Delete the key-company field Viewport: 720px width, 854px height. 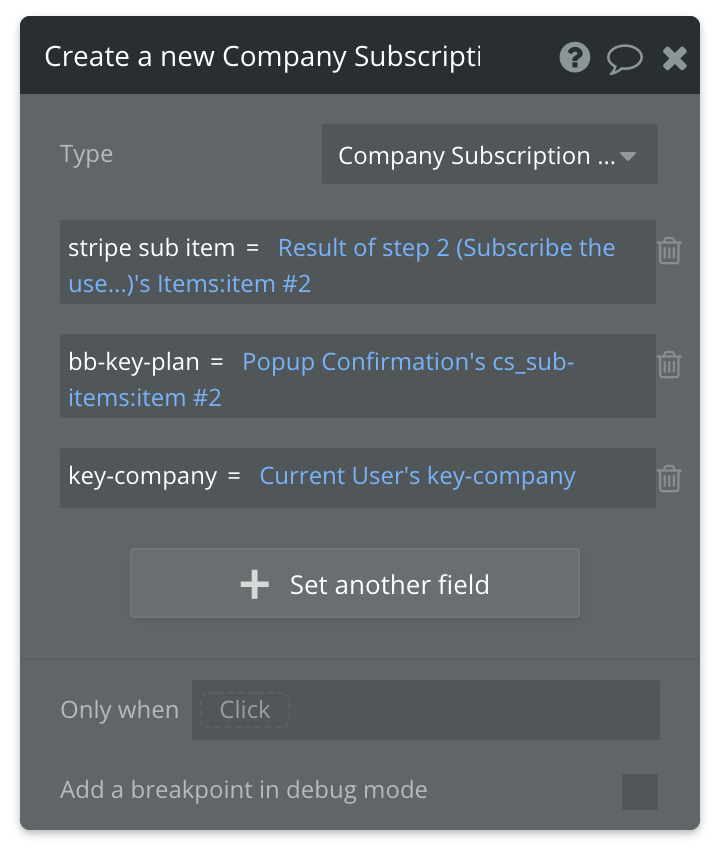pyautogui.click(x=669, y=478)
